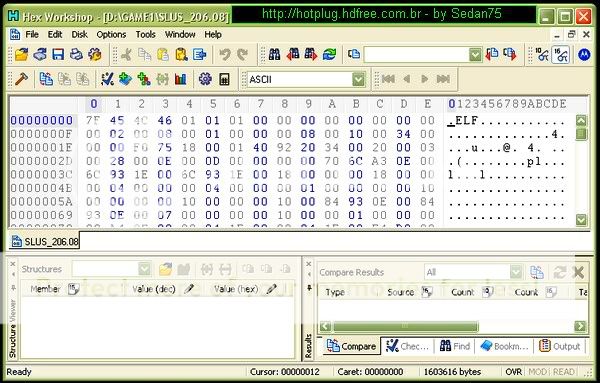Toggle hexadecimal offset display button
The height and width of the screenshot is (383, 600).
click(x=561, y=55)
